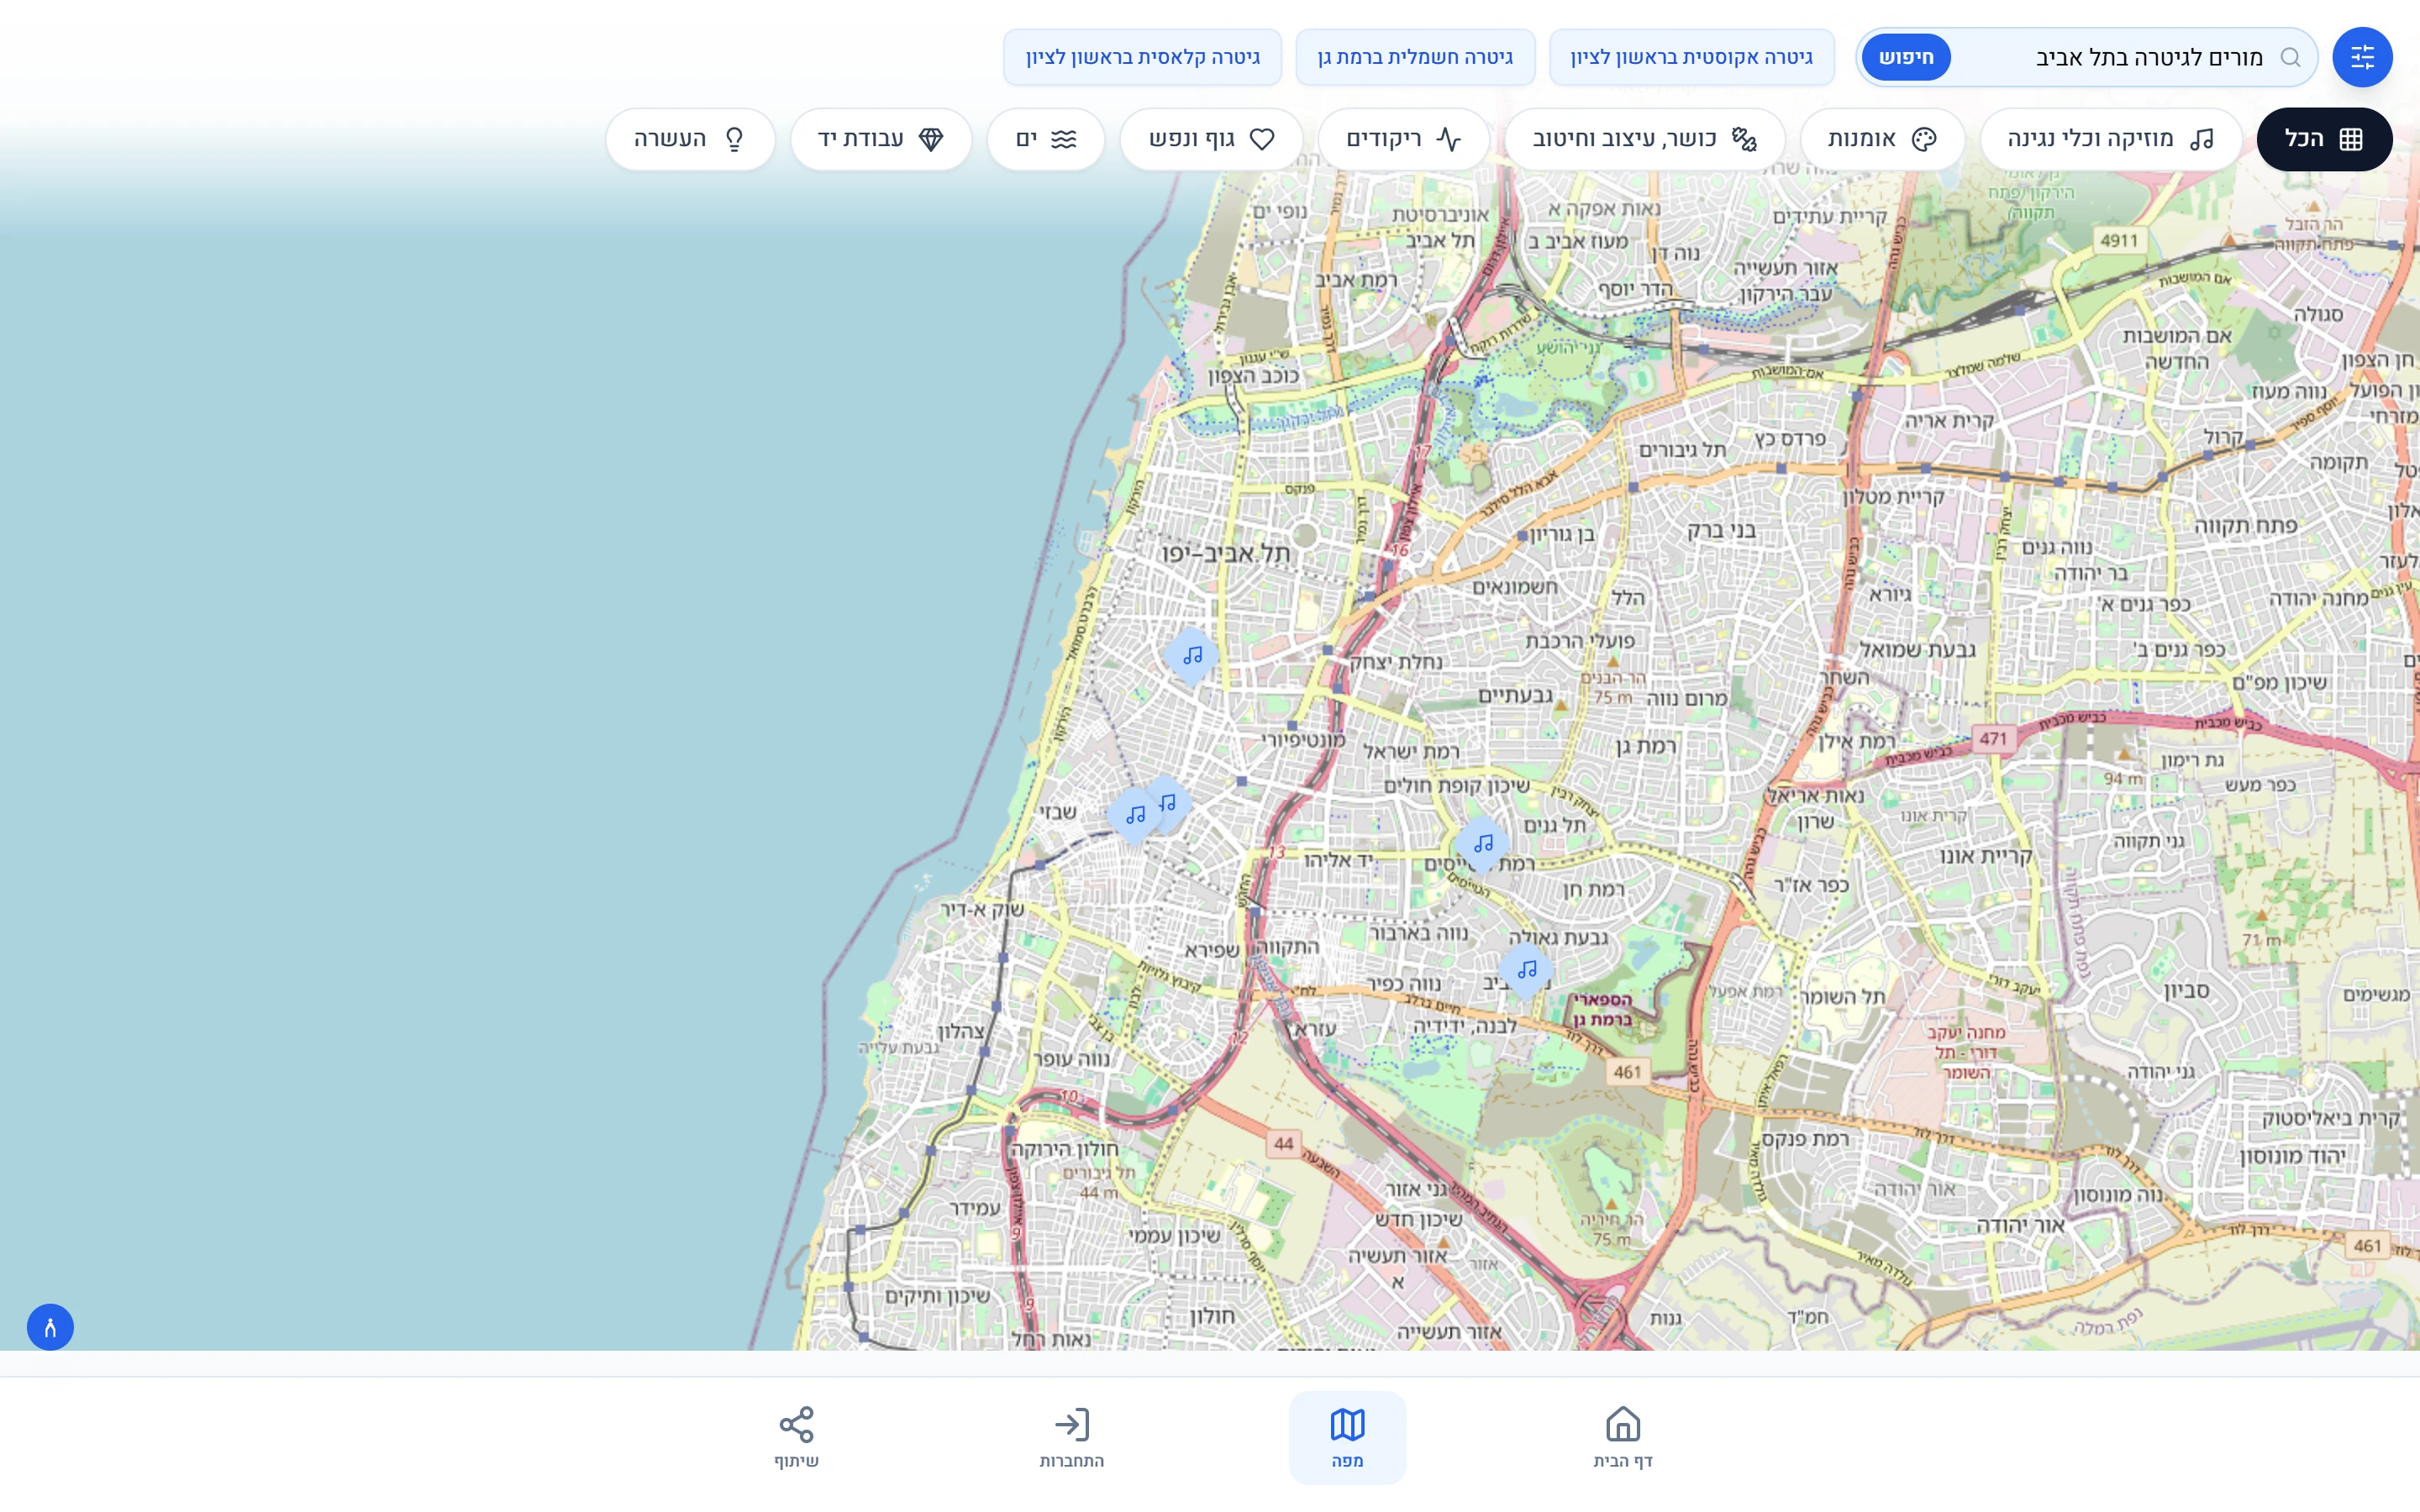Select suggestion גיטרה קלאסית בראשון לציון
2420x1512 pixels.
pos(1142,57)
